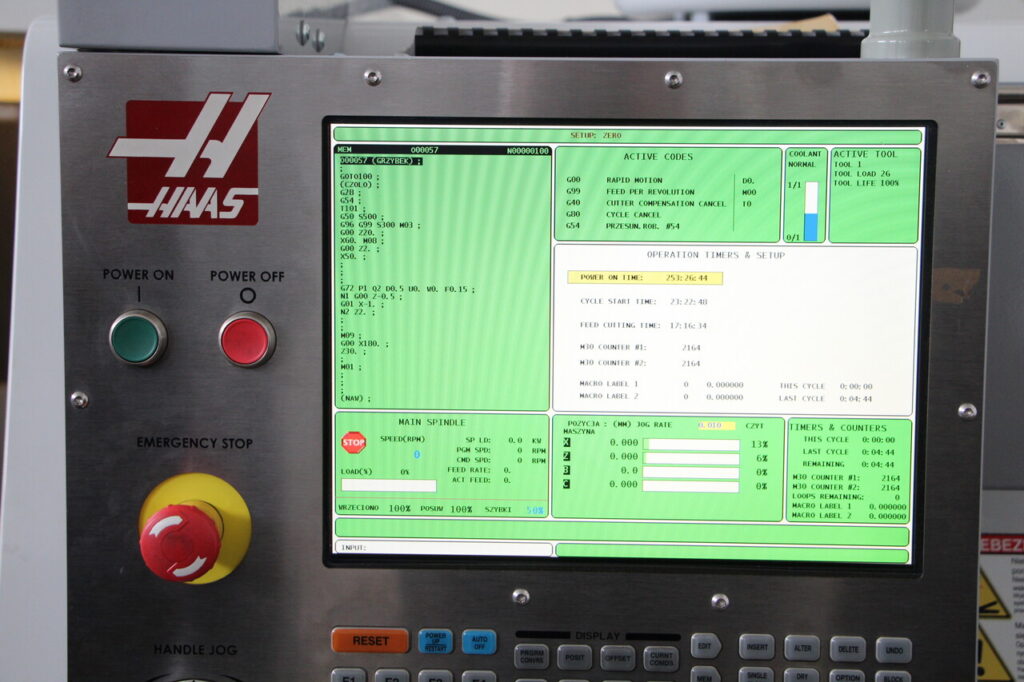Select the Z axis position indicator
Viewport: 1024px width, 682px height.
(567, 457)
